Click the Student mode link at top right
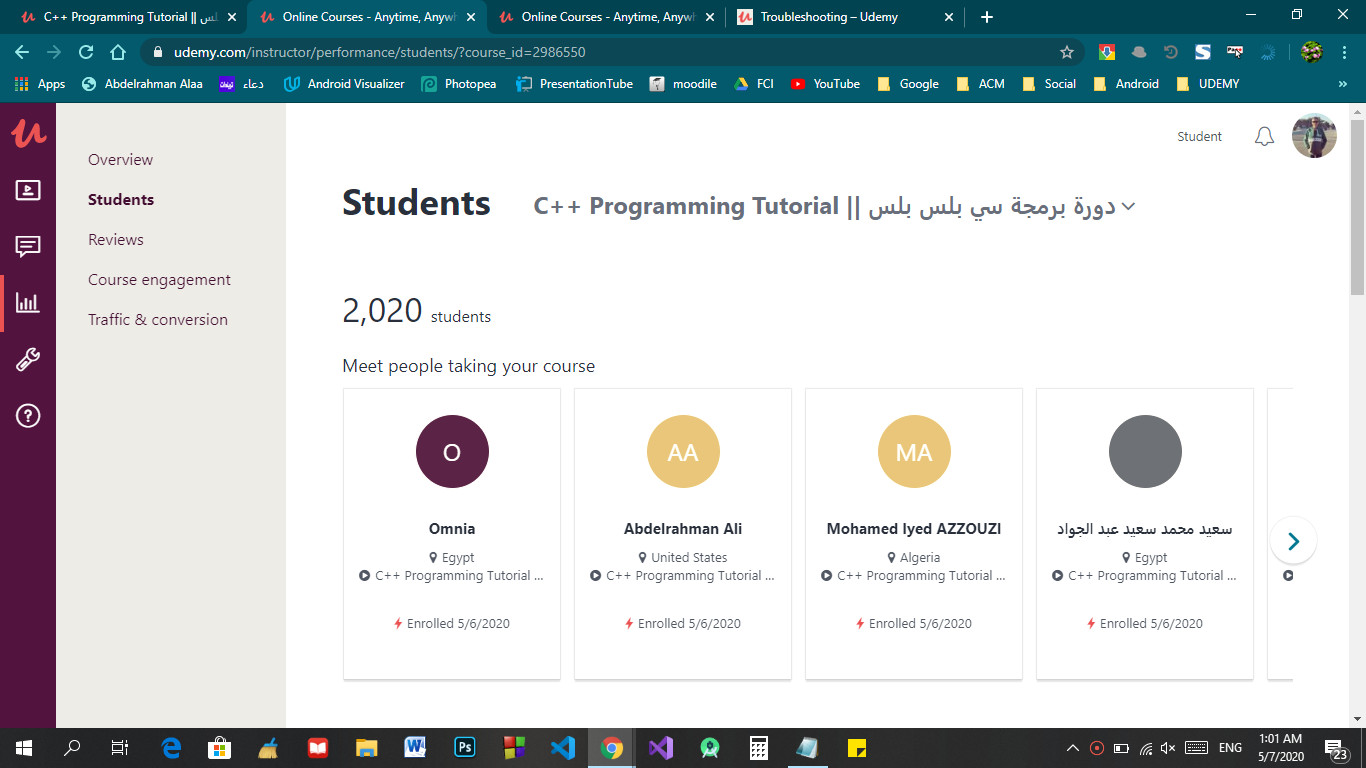This screenshot has height=768, width=1366. click(1199, 136)
